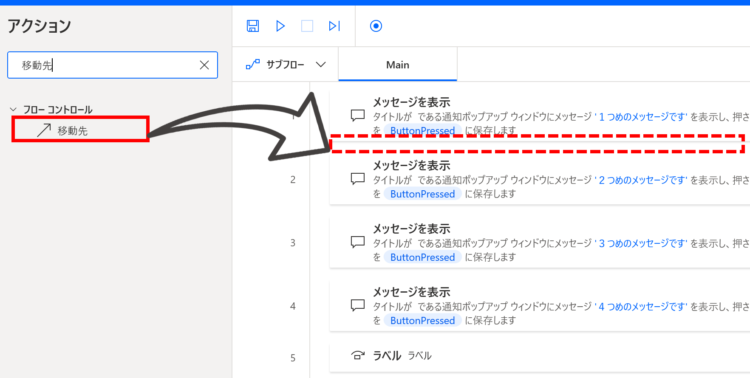Click the '3 つめのメッセージです' blue text
Viewport: 750px width, 378px height.
pyautogui.click(x=641, y=243)
